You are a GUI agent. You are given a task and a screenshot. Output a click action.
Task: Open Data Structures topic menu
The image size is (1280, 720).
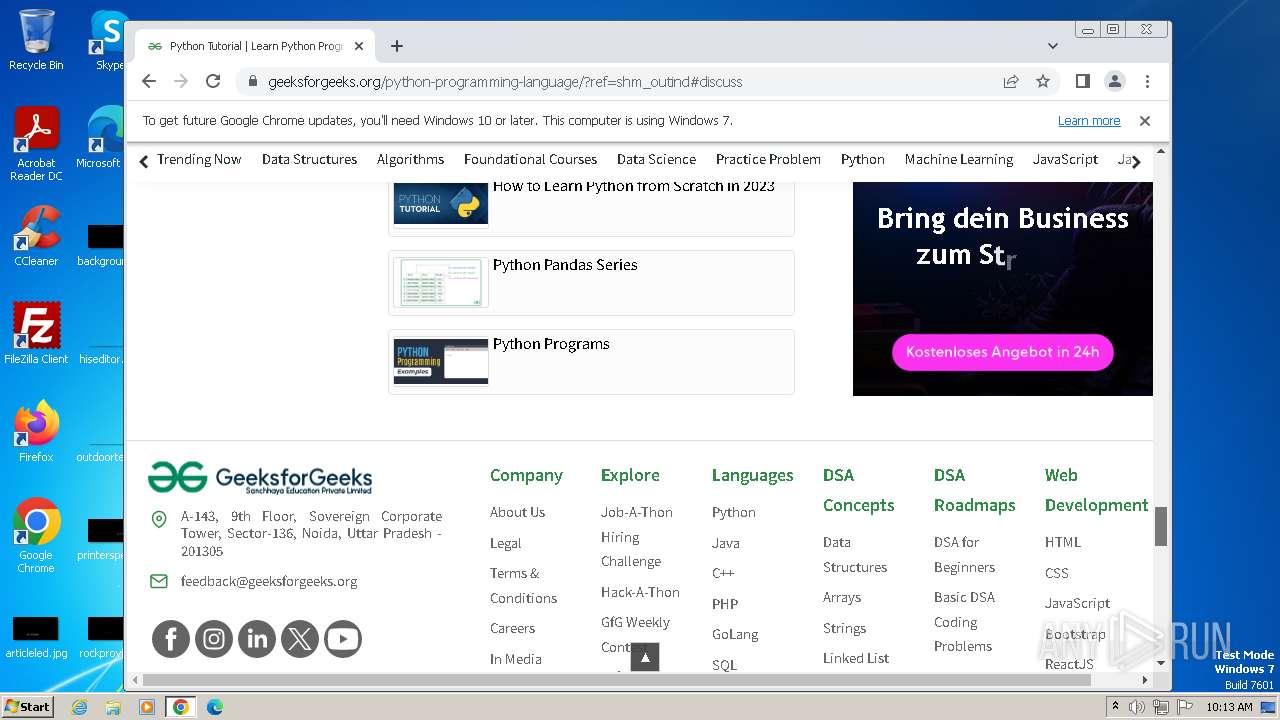point(309,160)
